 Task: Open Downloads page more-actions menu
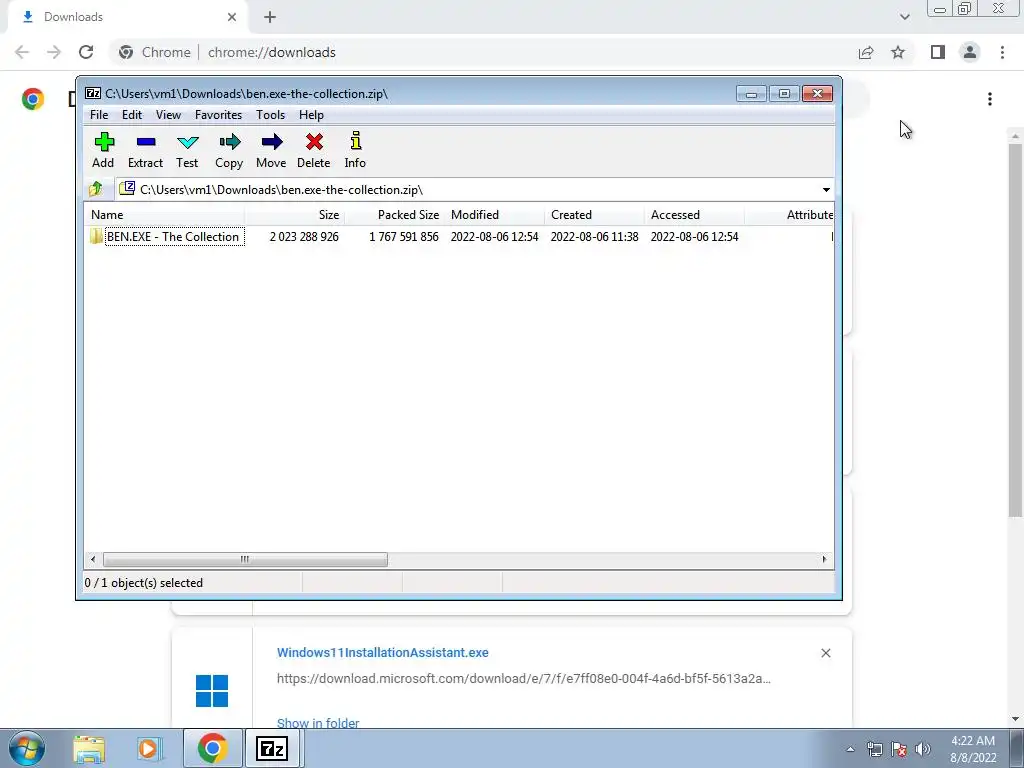coord(990,99)
